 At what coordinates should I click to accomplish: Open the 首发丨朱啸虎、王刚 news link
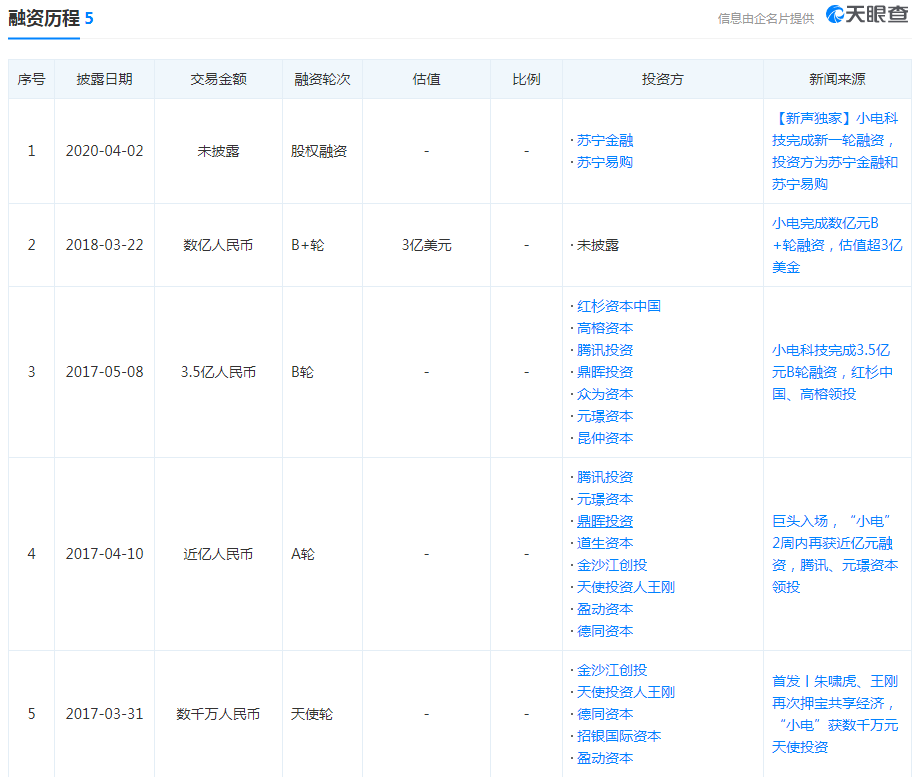click(x=836, y=714)
